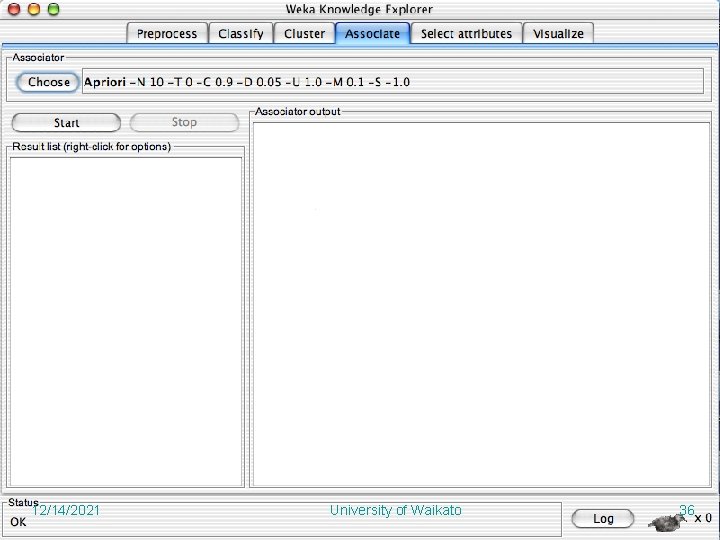Click the x 0 task counter

703,518
